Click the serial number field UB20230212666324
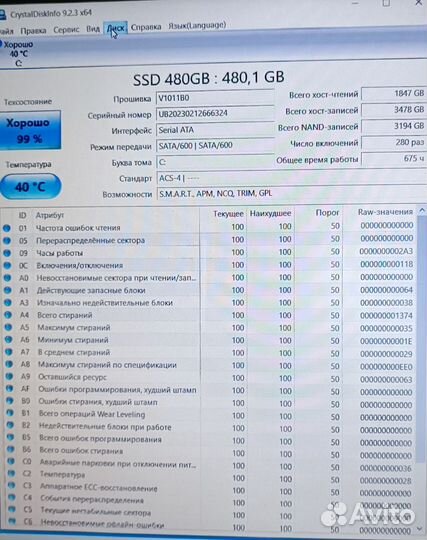This screenshot has height=540, width=427. coord(215,114)
